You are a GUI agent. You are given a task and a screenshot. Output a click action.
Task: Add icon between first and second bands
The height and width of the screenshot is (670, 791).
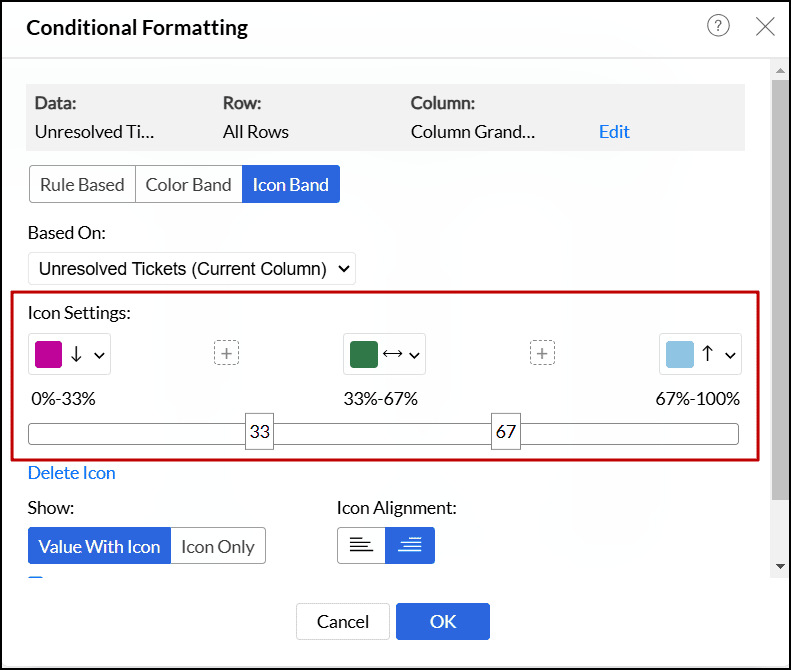coord(227,353)
